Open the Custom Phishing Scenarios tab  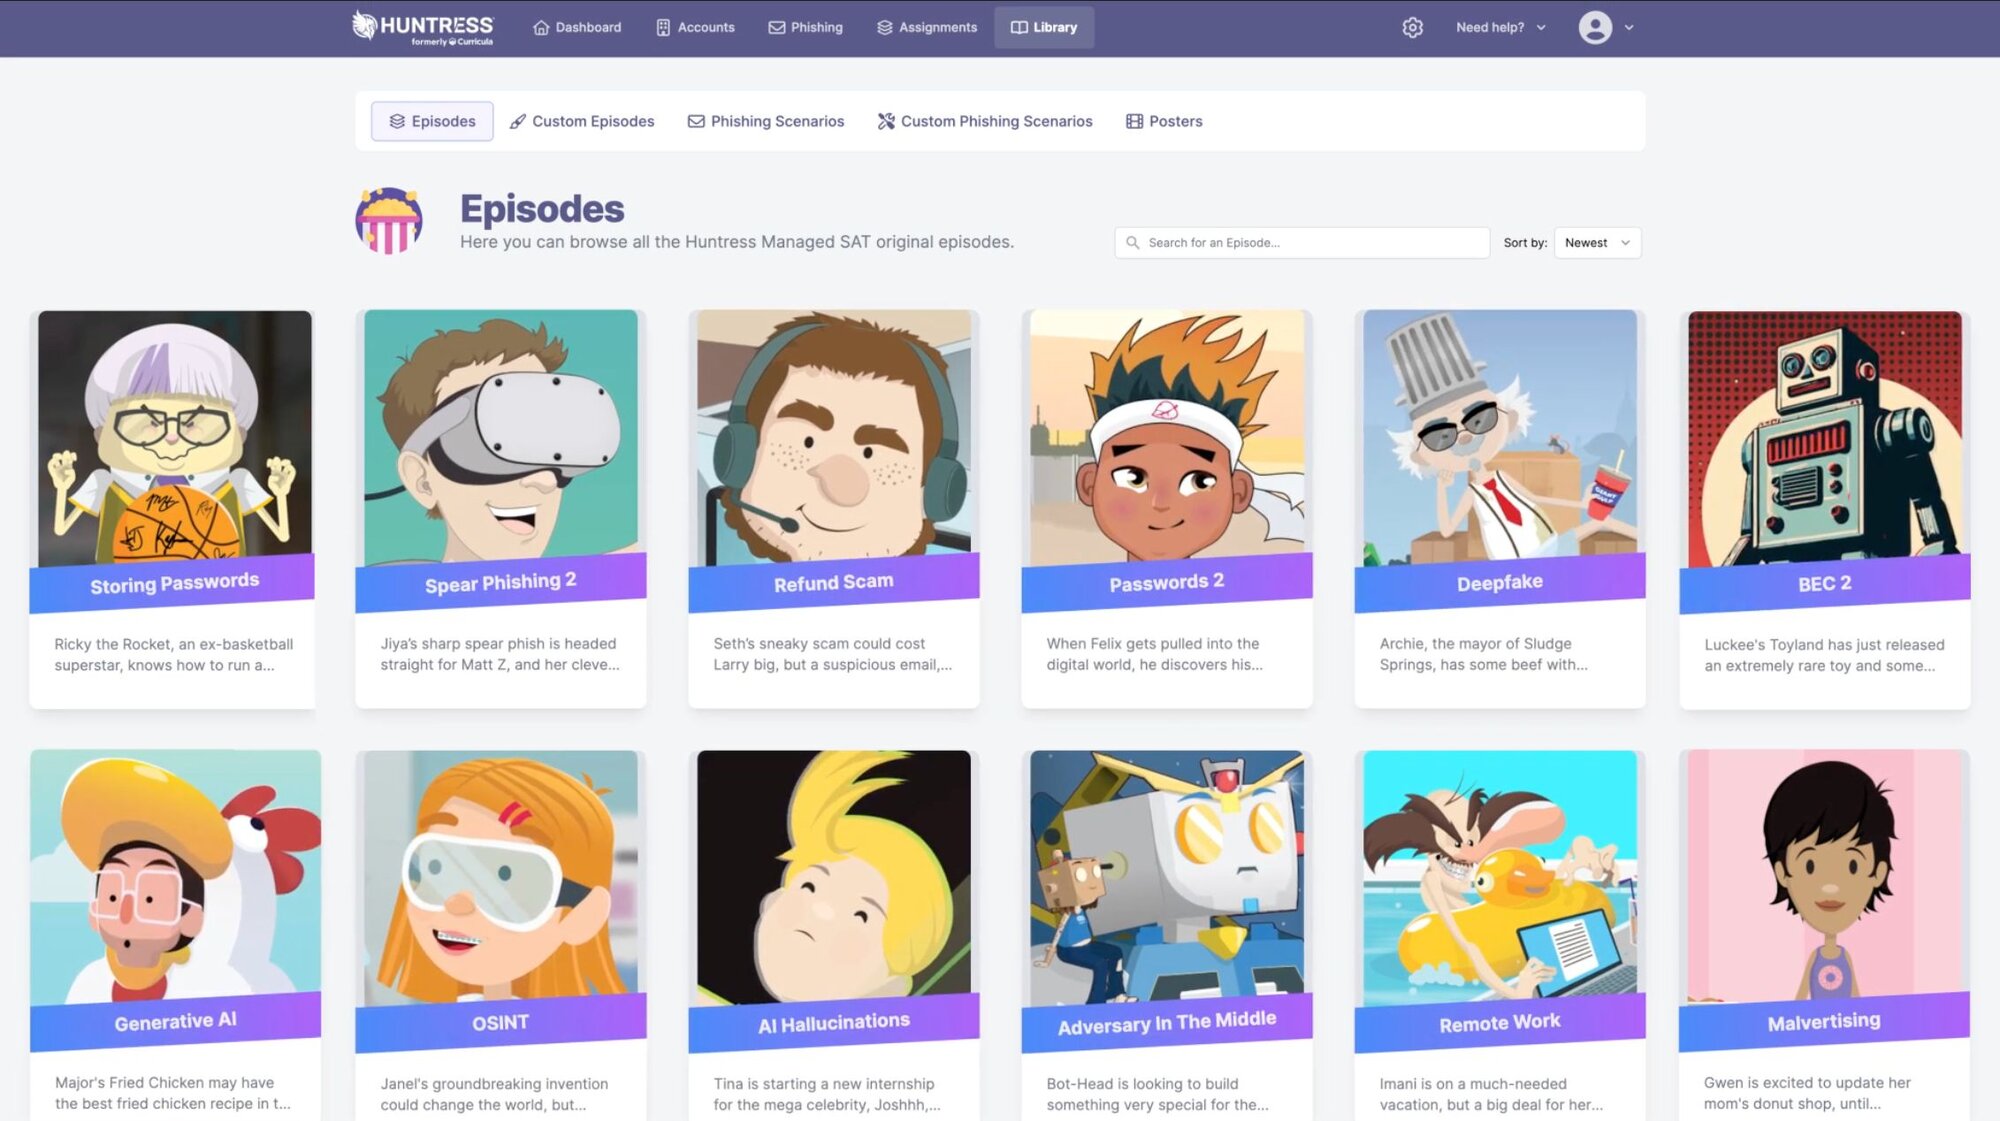985,121
